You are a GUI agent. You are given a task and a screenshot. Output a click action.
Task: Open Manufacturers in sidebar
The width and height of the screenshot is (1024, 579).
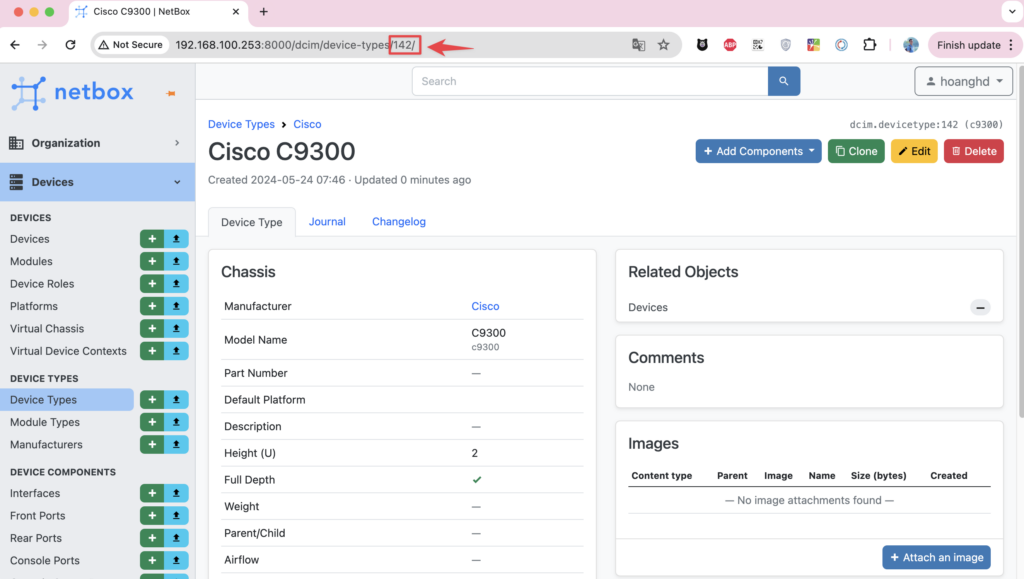46,445
